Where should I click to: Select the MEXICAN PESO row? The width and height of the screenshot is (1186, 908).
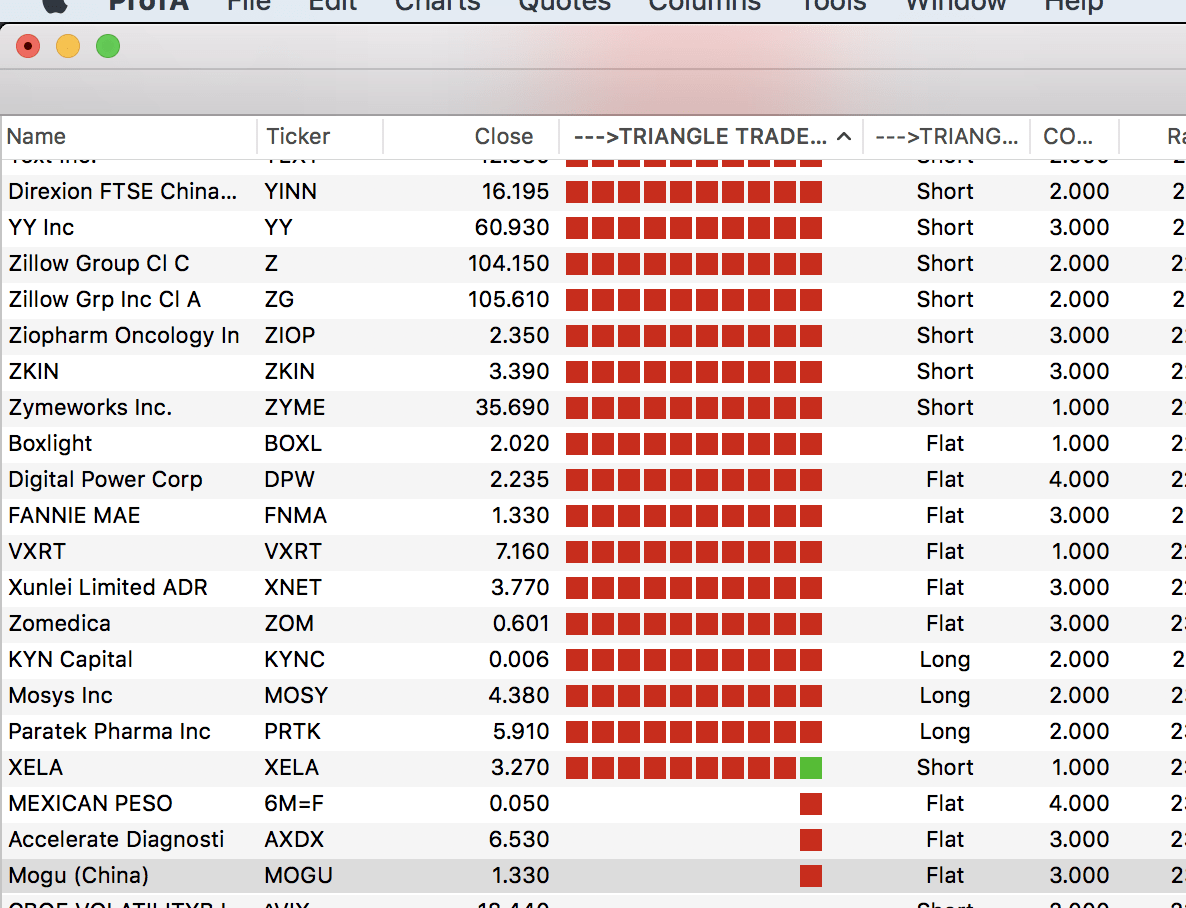tap(593, 804)
